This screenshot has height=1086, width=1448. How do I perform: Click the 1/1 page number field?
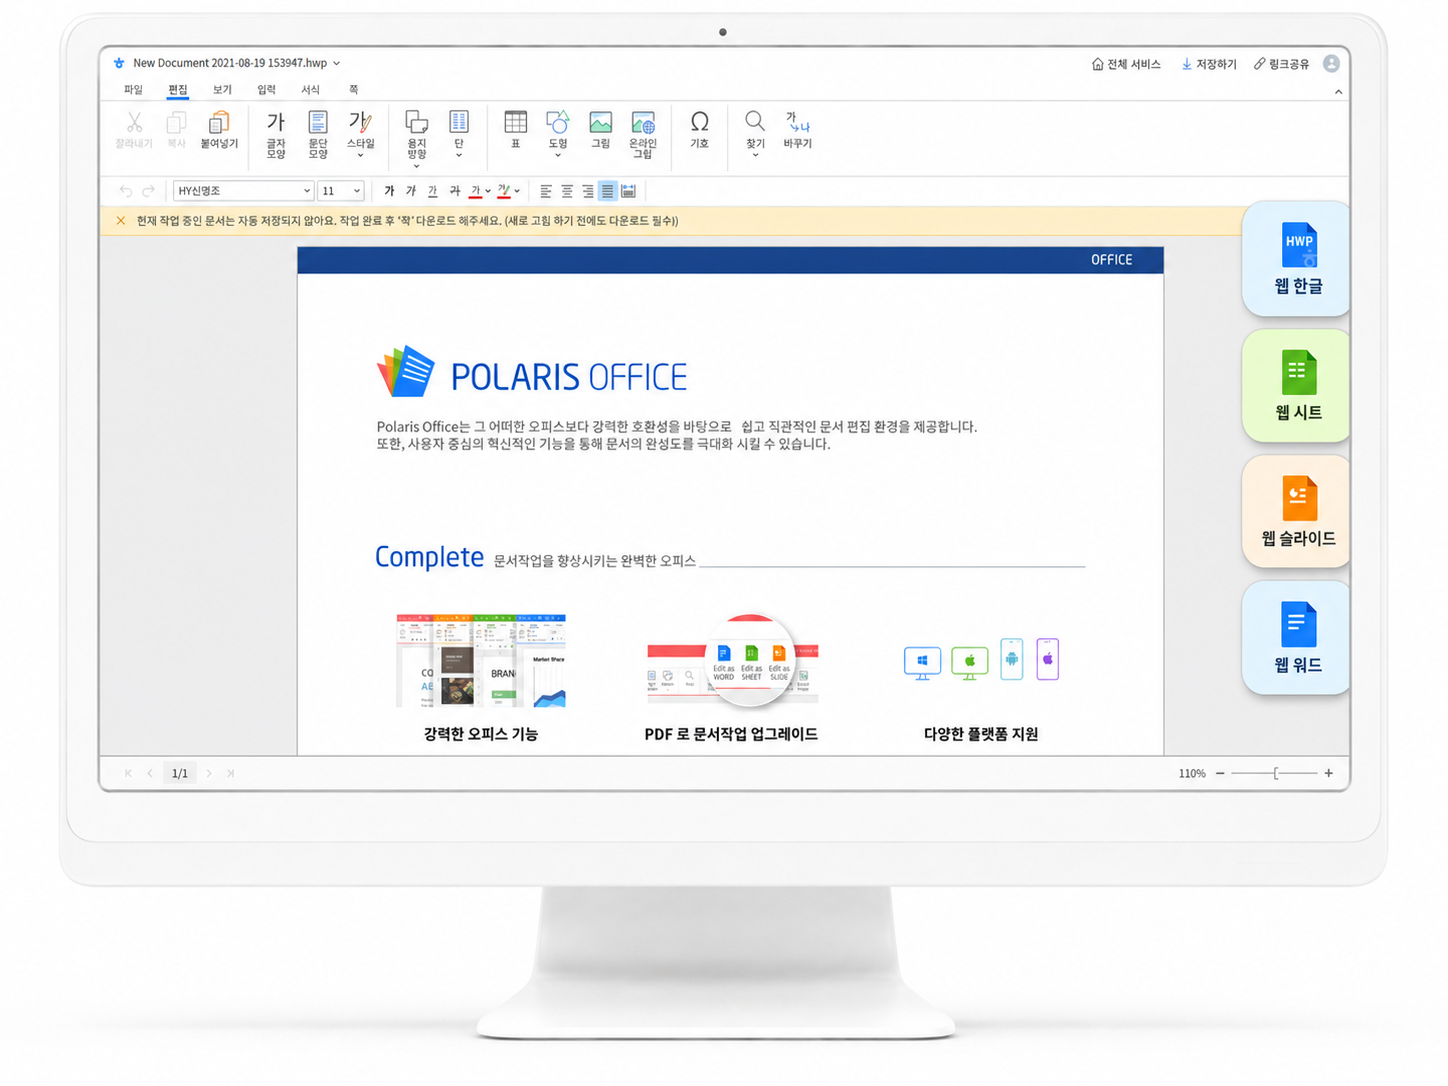[180, 773]
